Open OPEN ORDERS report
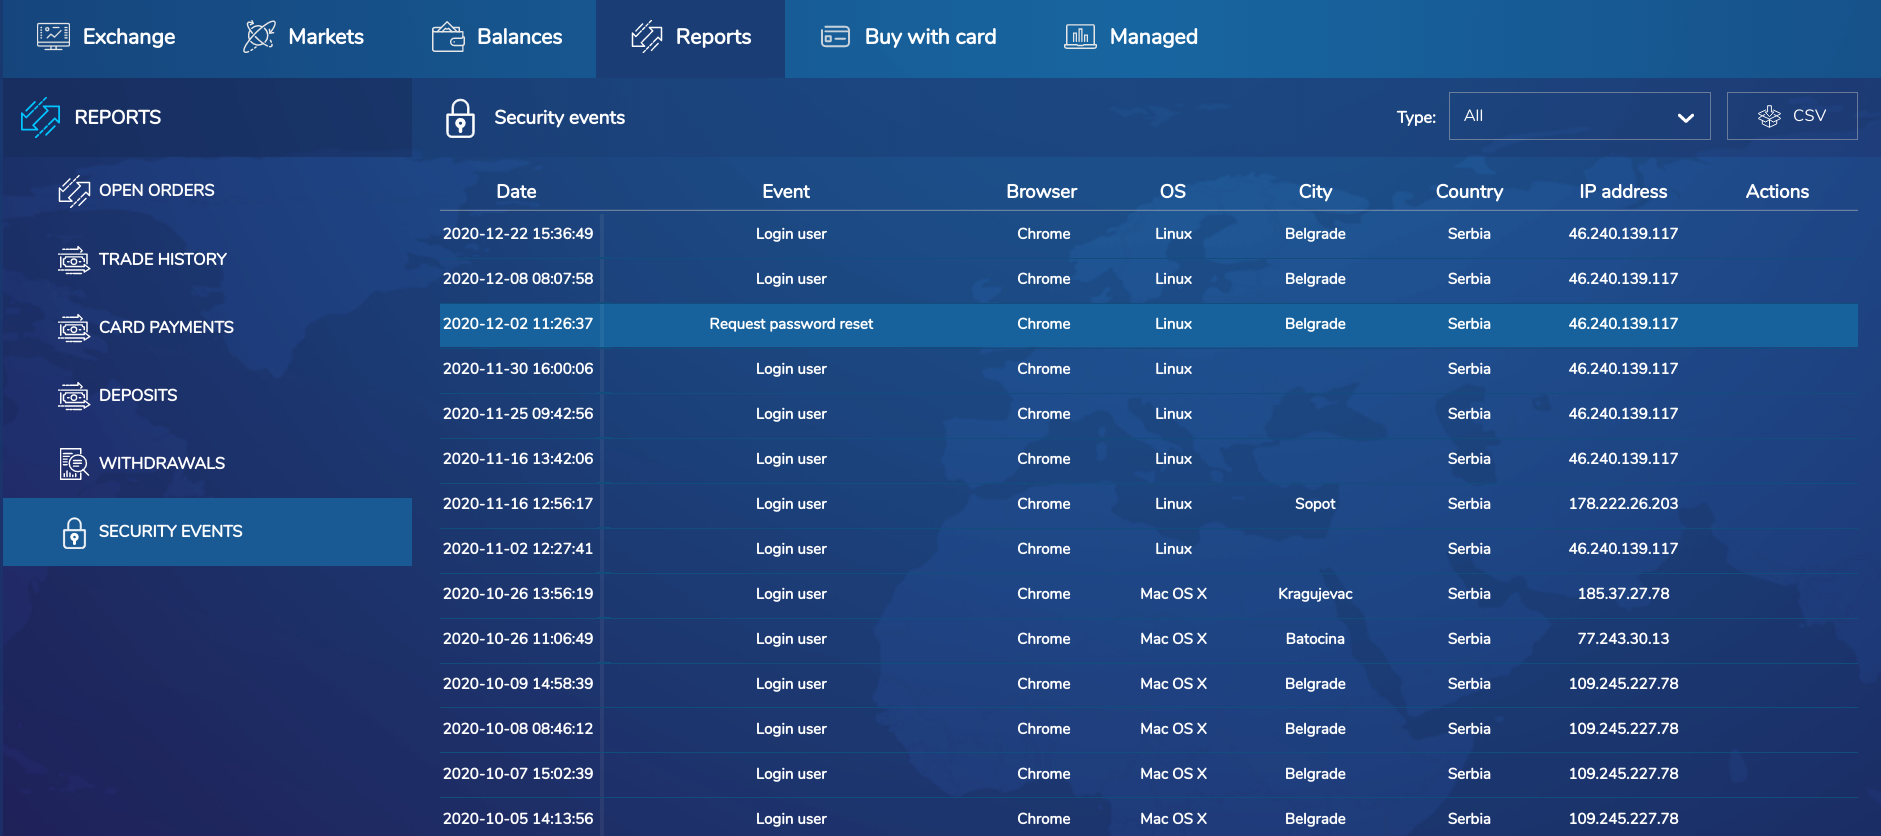The image size is (1881, 836). [x=156, y=190]
